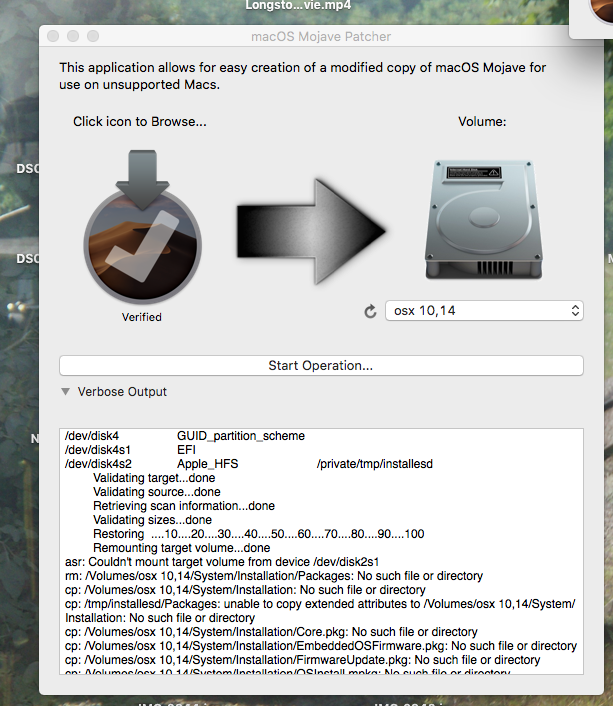Screen dimensions: 613x706
Task: Select the '/dev/disk4s1 EFI' log line
Action: click(130, 450)
